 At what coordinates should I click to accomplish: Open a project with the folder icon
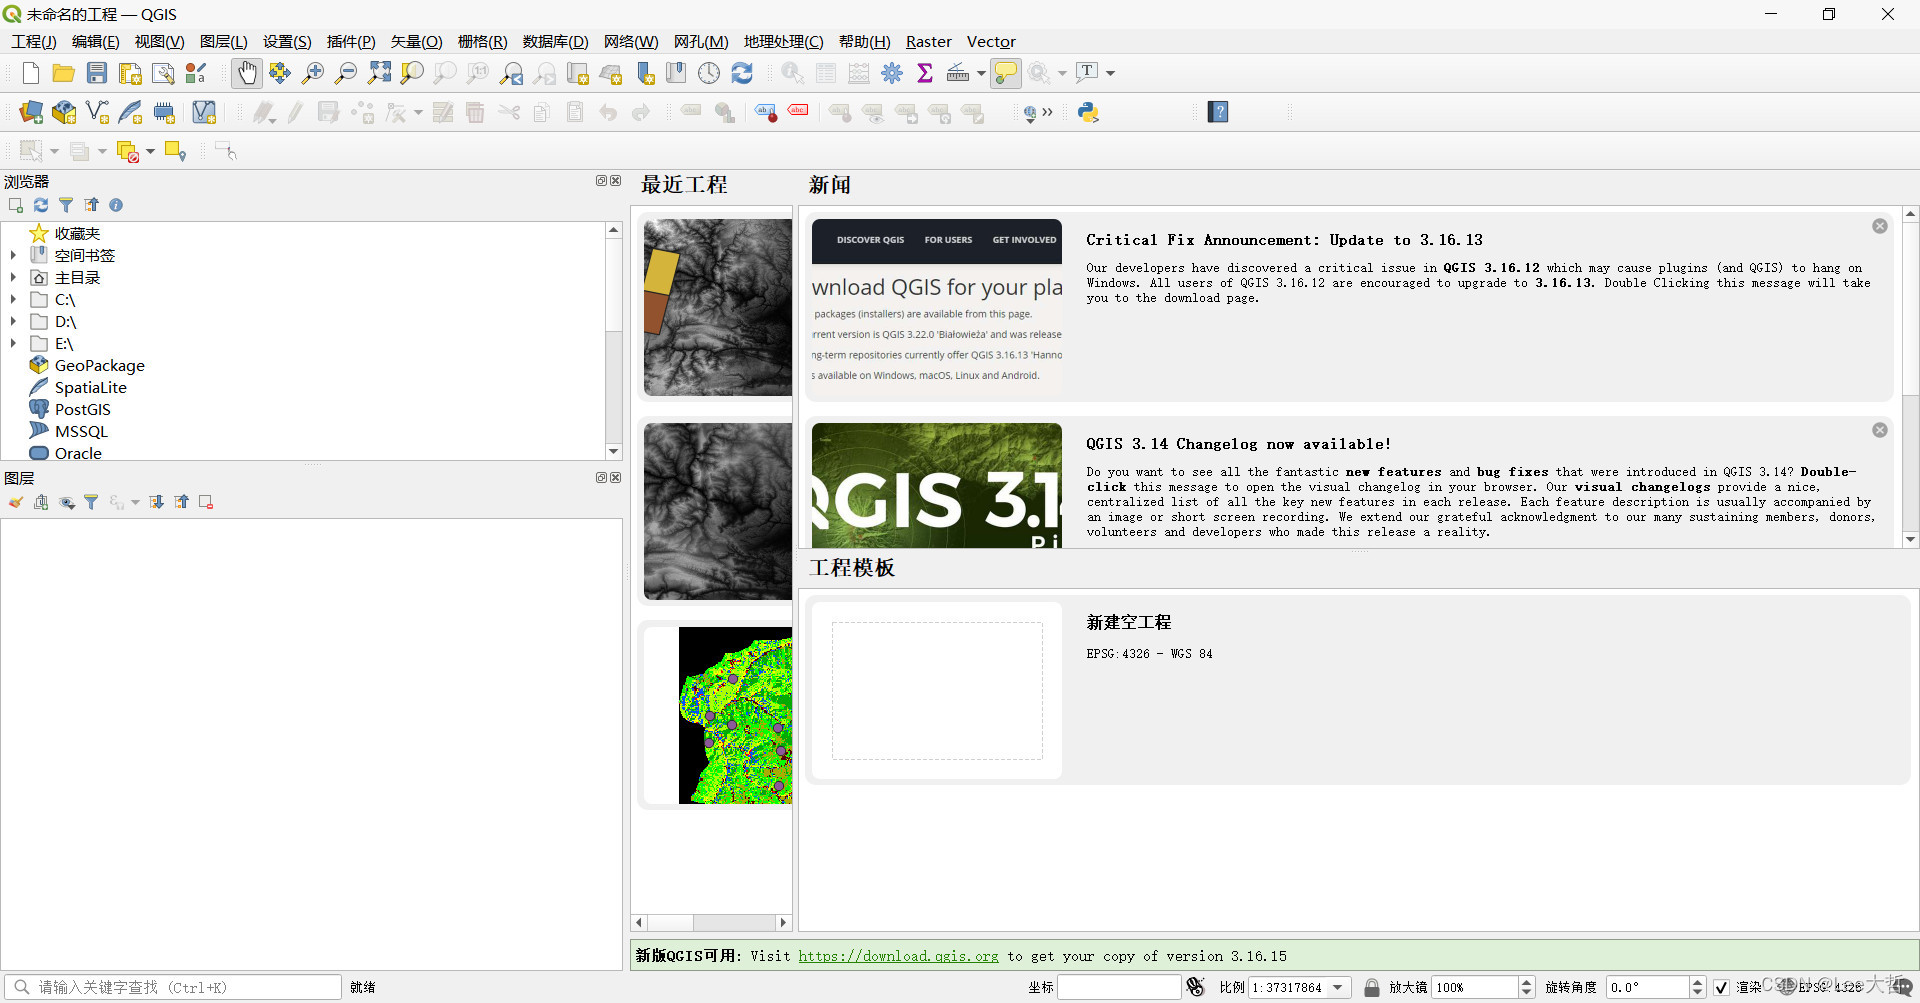(x=64, y=73)
